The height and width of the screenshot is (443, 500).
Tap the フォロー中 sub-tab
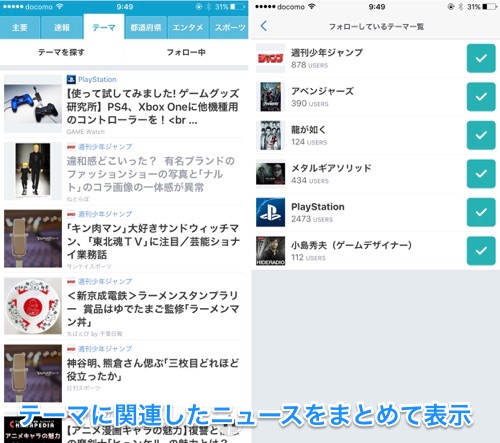[186, 52]
